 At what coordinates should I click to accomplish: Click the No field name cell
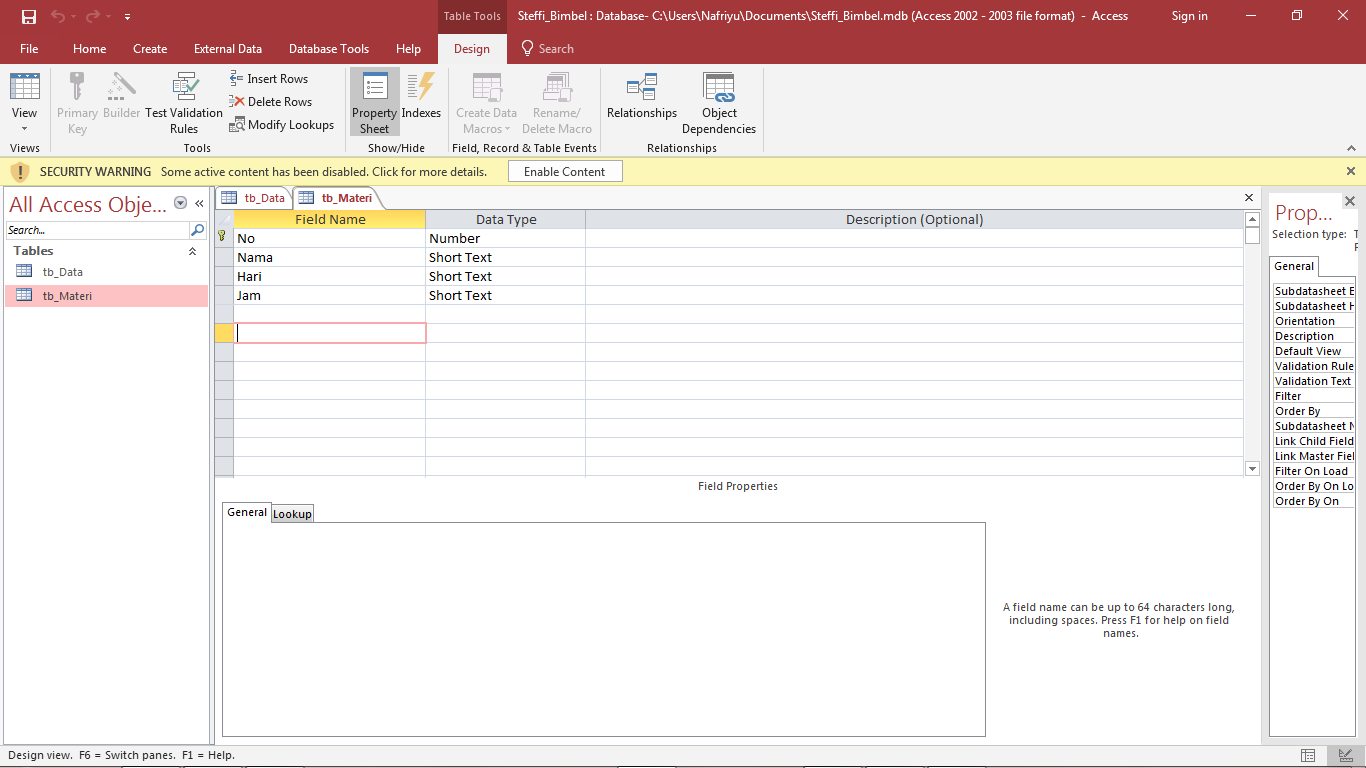330,239
